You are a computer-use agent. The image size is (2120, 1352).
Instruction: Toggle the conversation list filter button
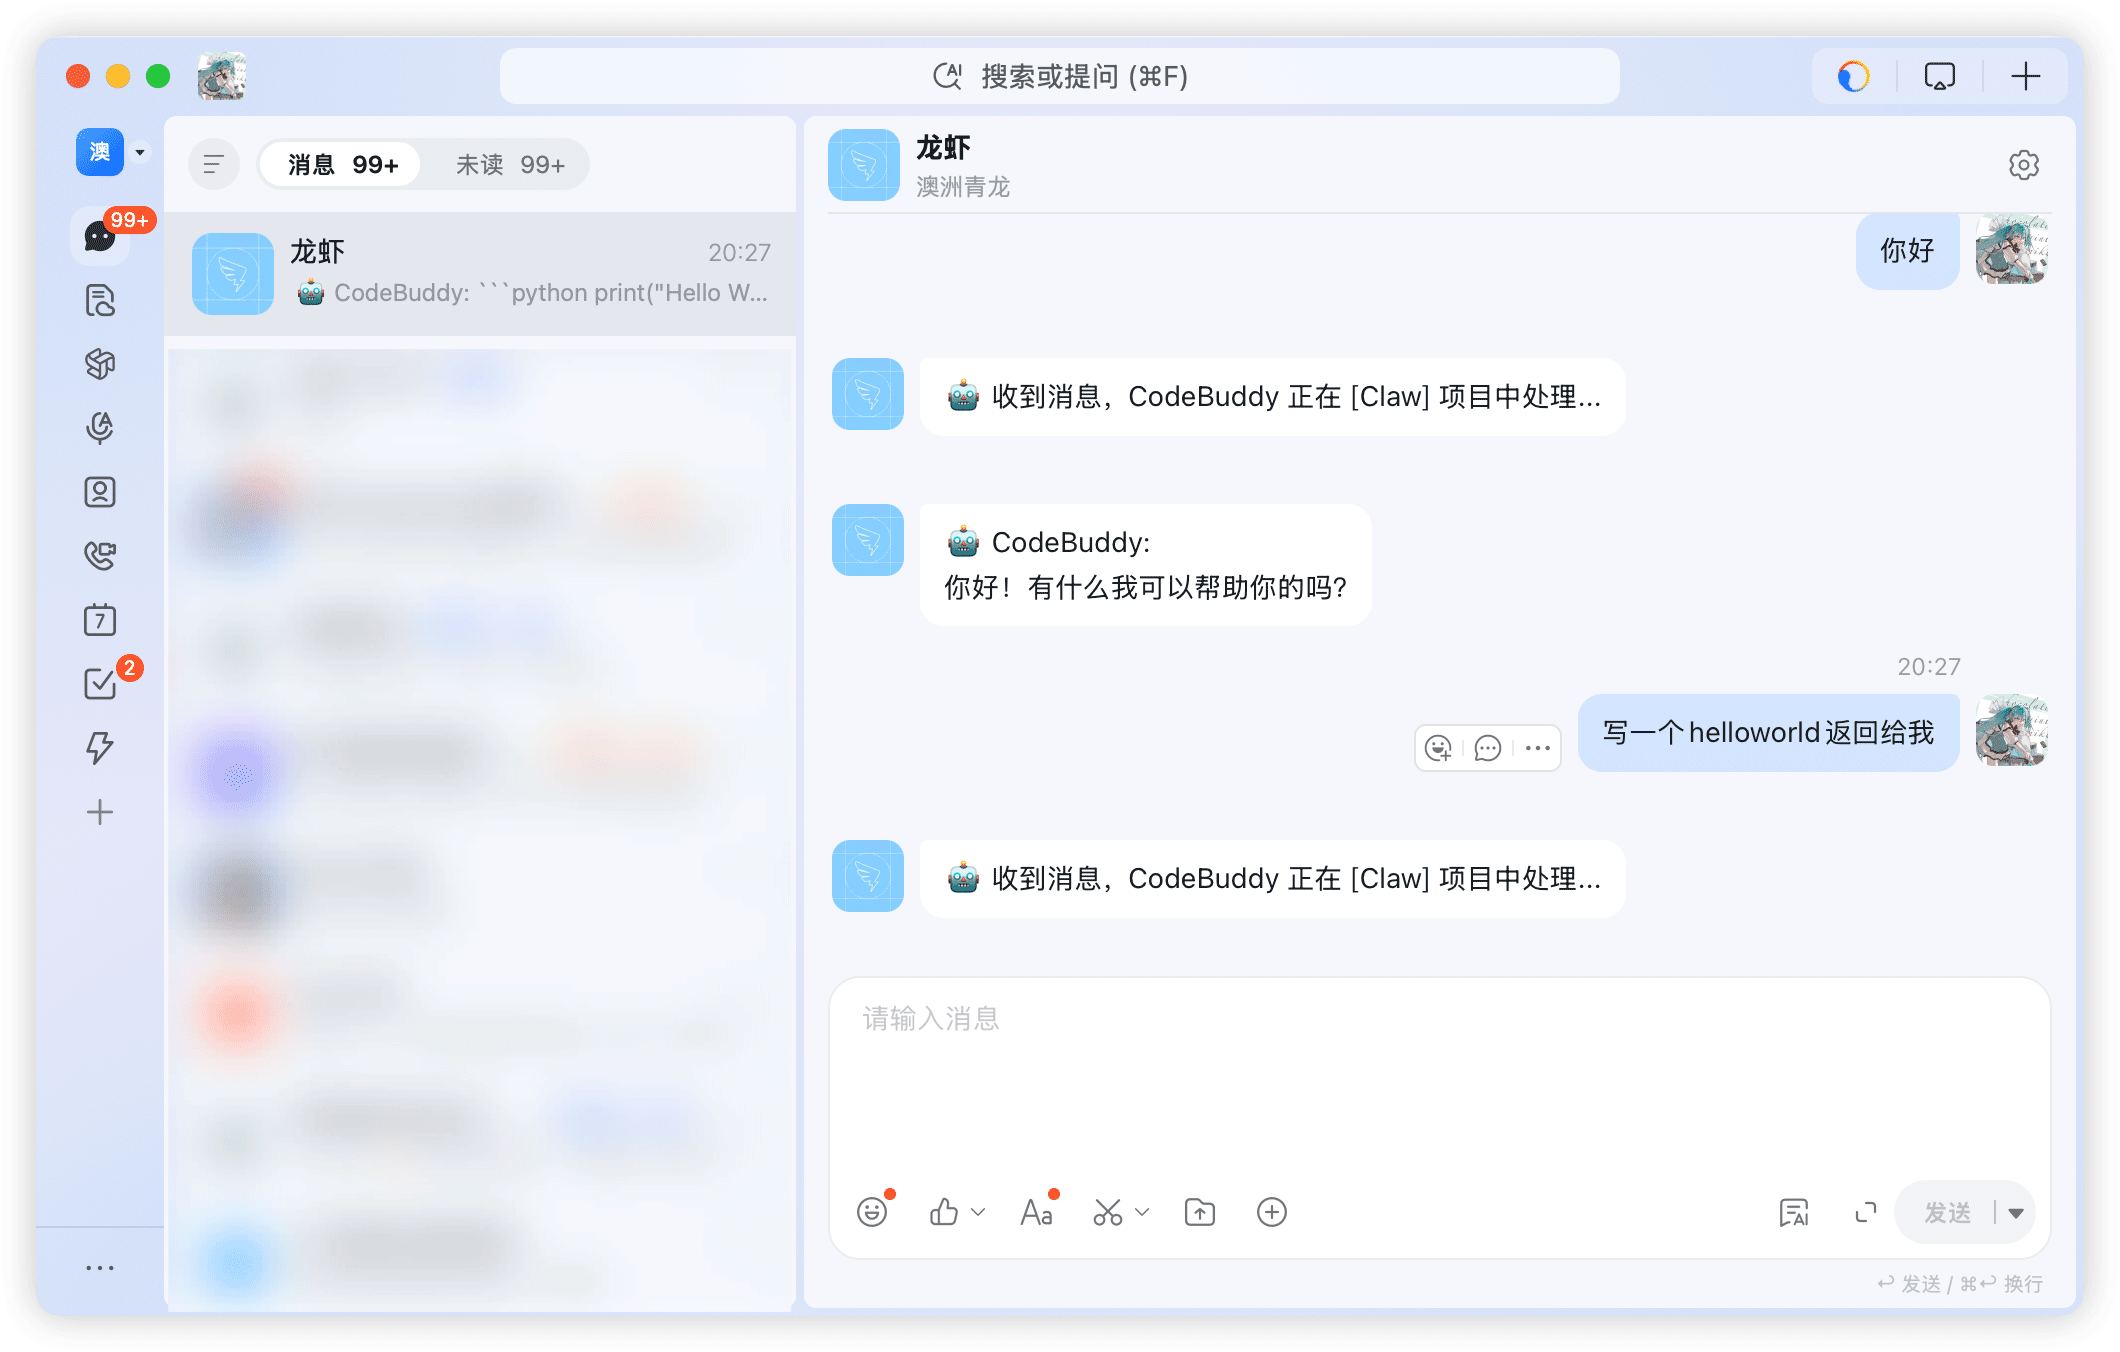click(213, 165)
